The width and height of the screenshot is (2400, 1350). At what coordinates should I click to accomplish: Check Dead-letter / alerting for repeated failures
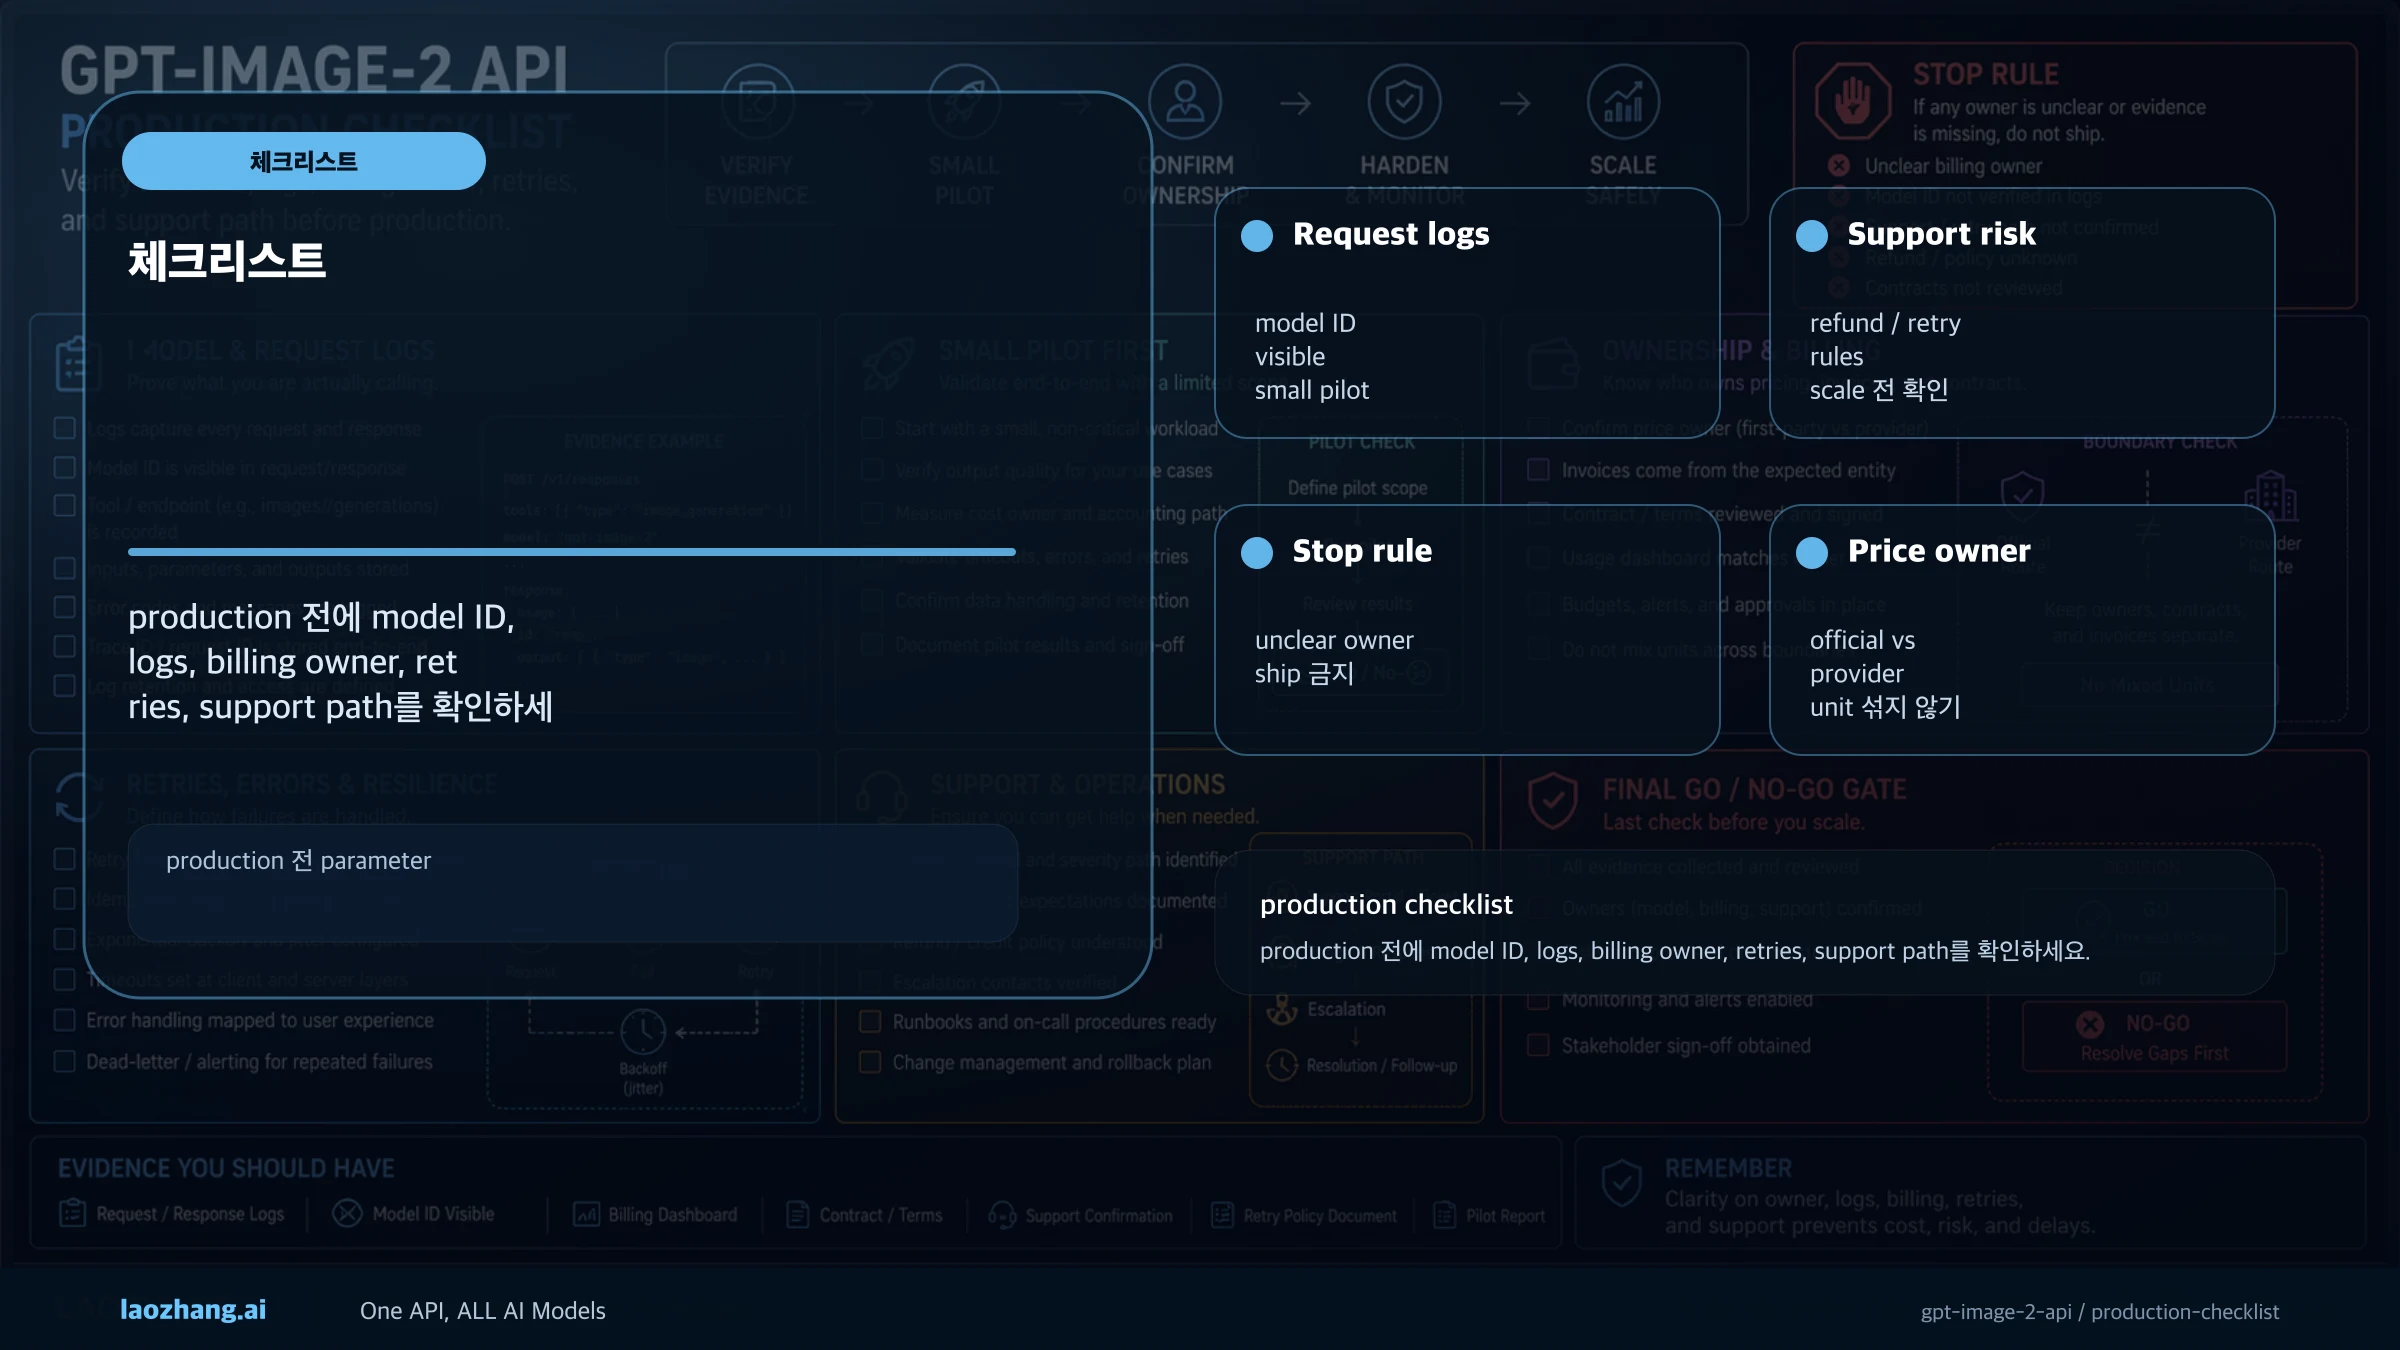pyautogui.click(x=65, y=1061)
